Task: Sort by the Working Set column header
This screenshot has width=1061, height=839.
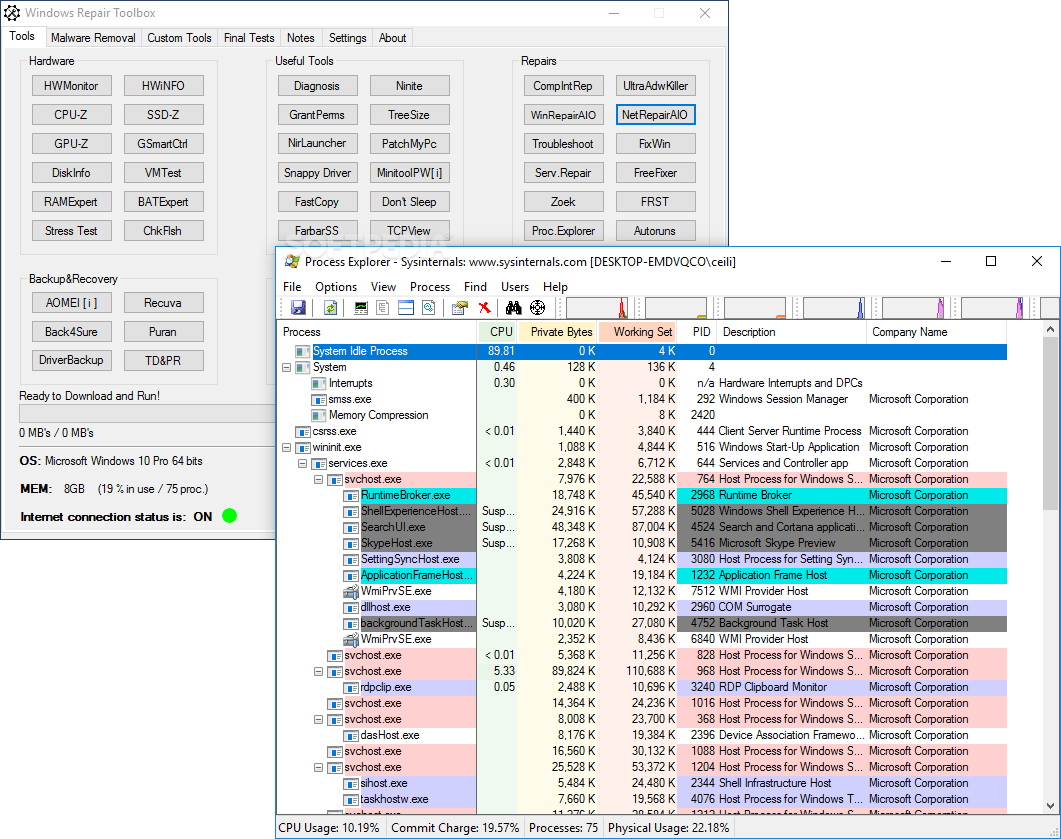Action: point(639,332)
